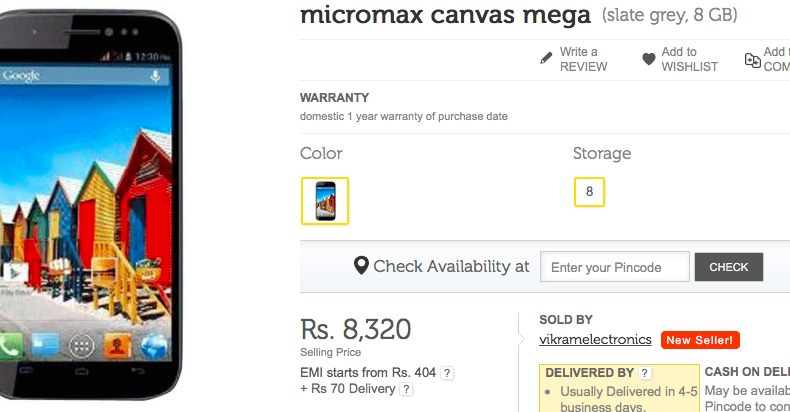This screenshot has width=790, height=412.
Task: Click the Add to WISHLIST link
Action: point(689,59)
